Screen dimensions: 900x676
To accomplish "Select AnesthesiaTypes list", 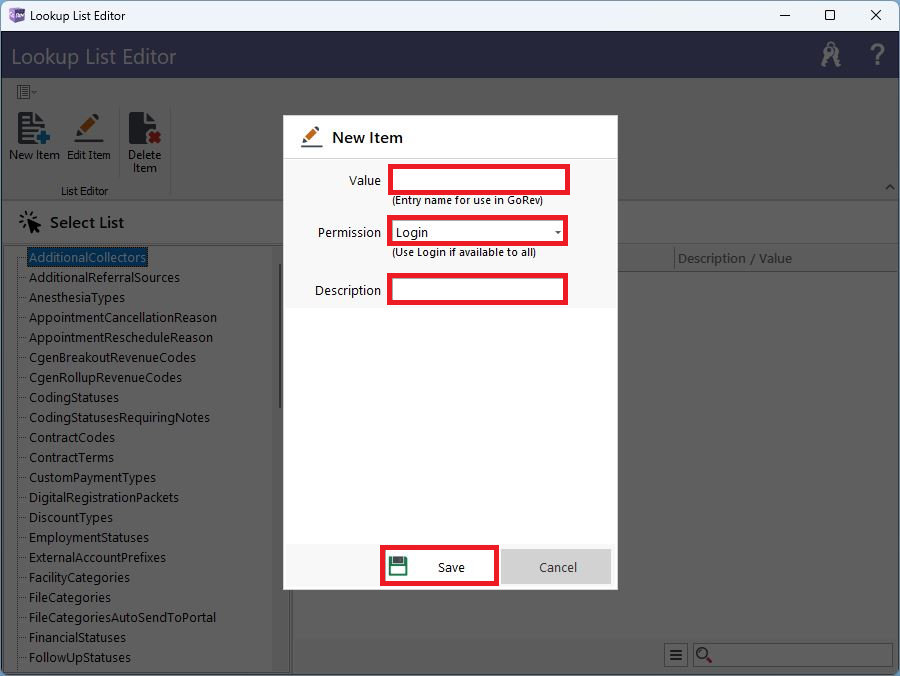I will (77, 297).
